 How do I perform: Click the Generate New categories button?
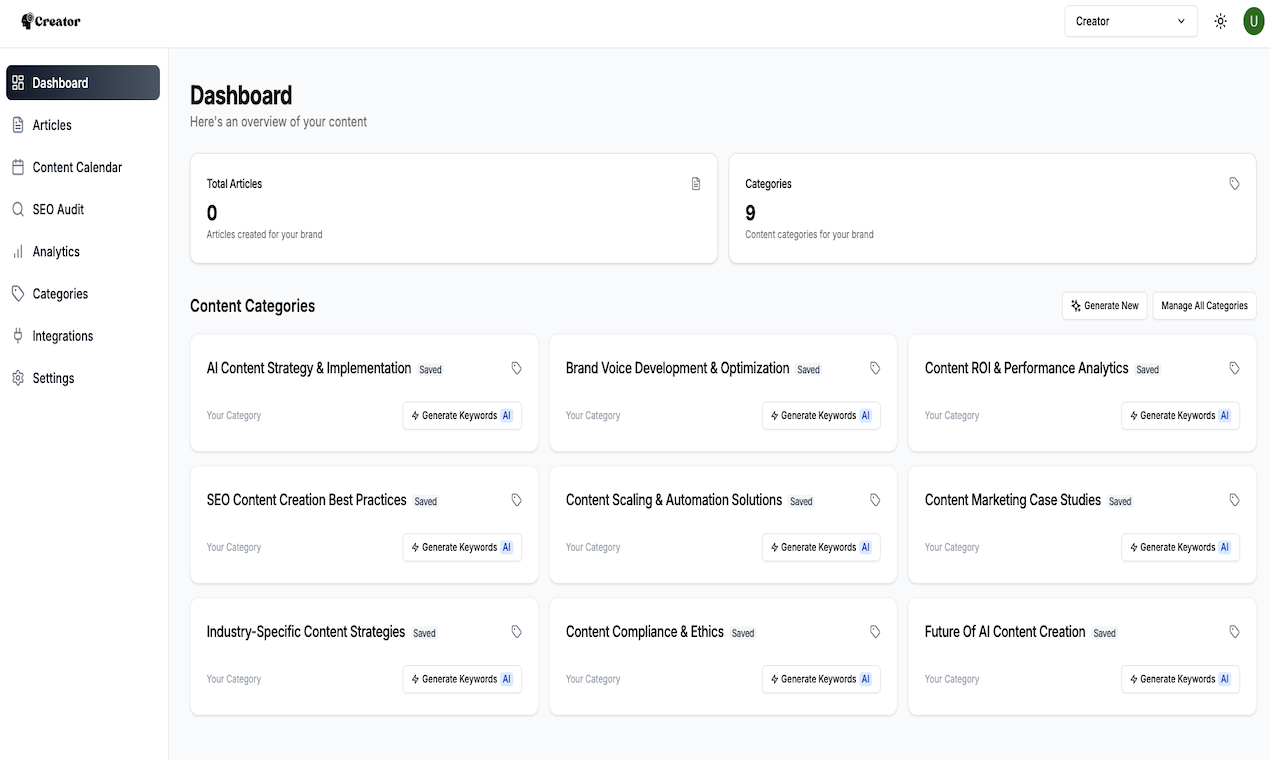[1104, 306]
